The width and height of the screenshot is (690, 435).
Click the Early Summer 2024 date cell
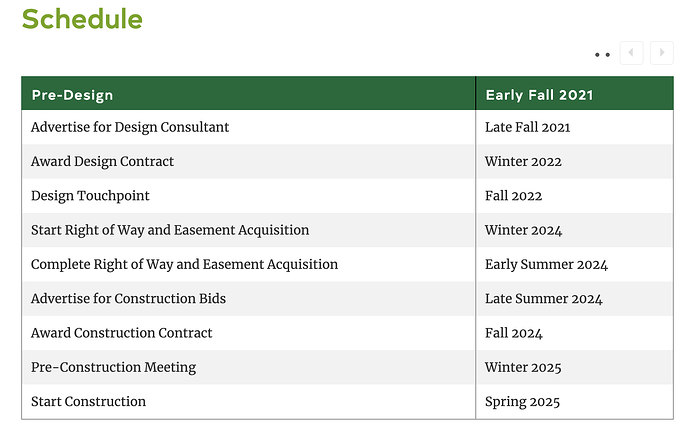coord(575,264)
